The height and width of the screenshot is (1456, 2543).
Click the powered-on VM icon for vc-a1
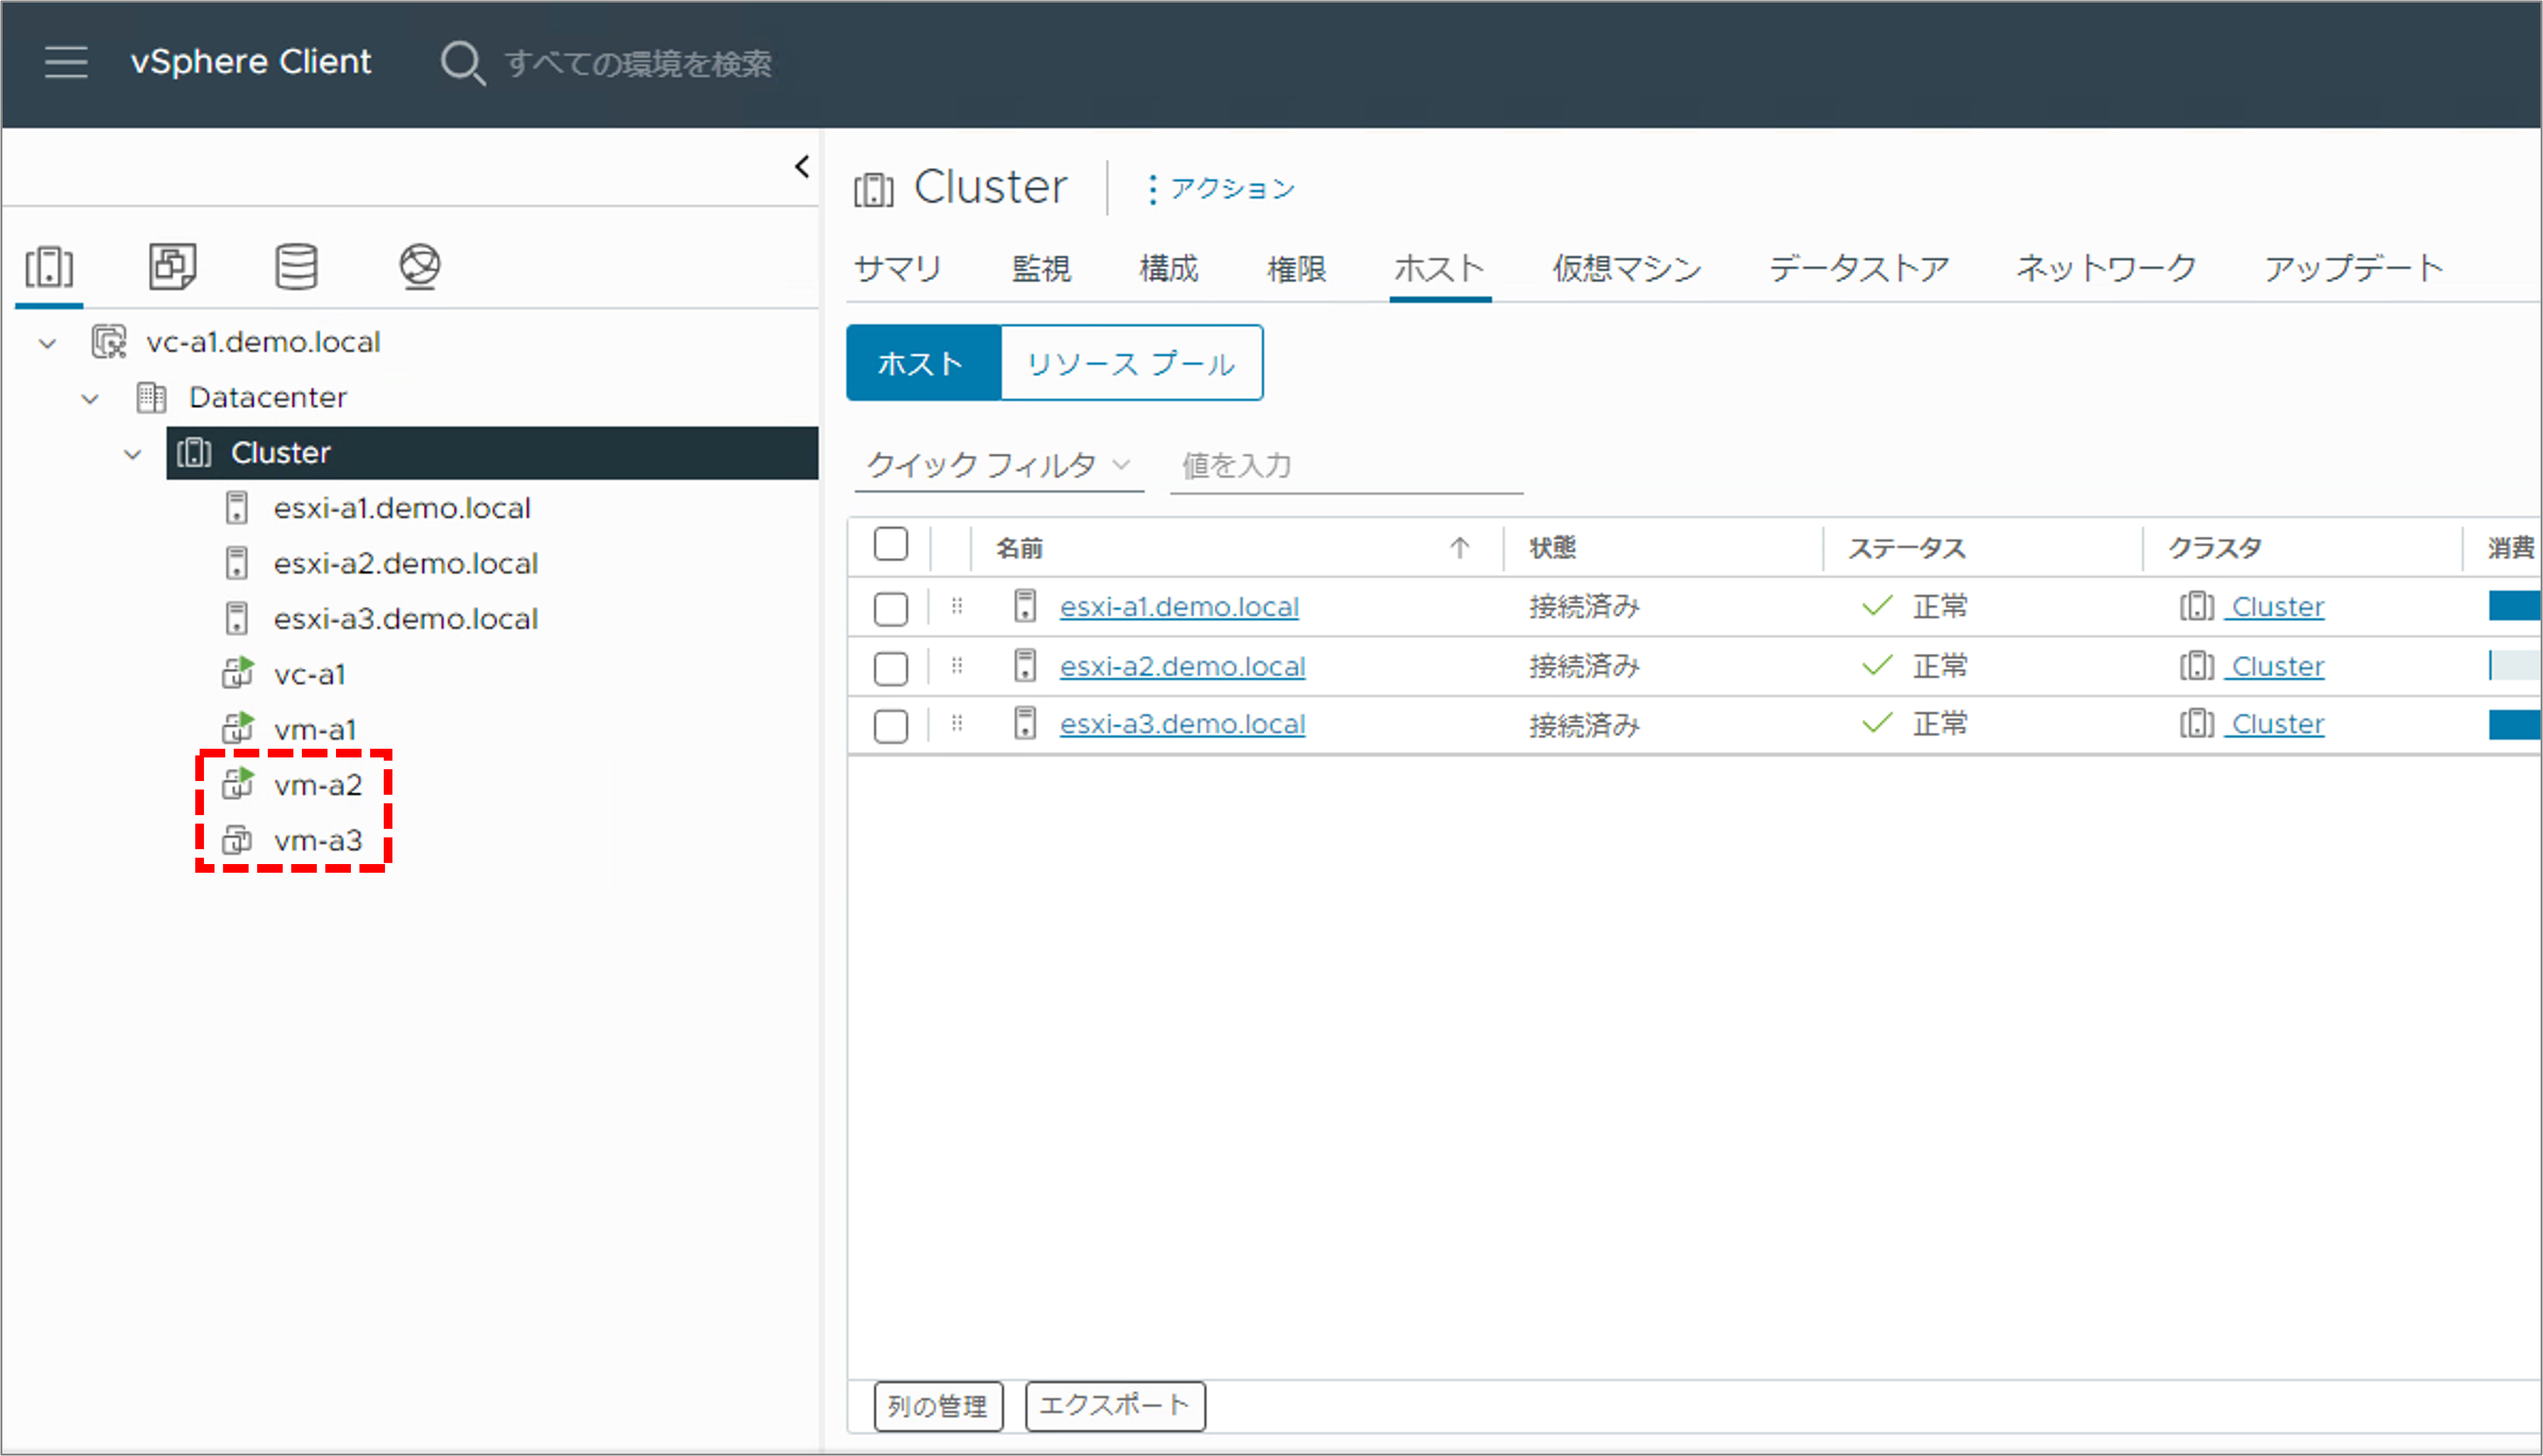point(237,674)
